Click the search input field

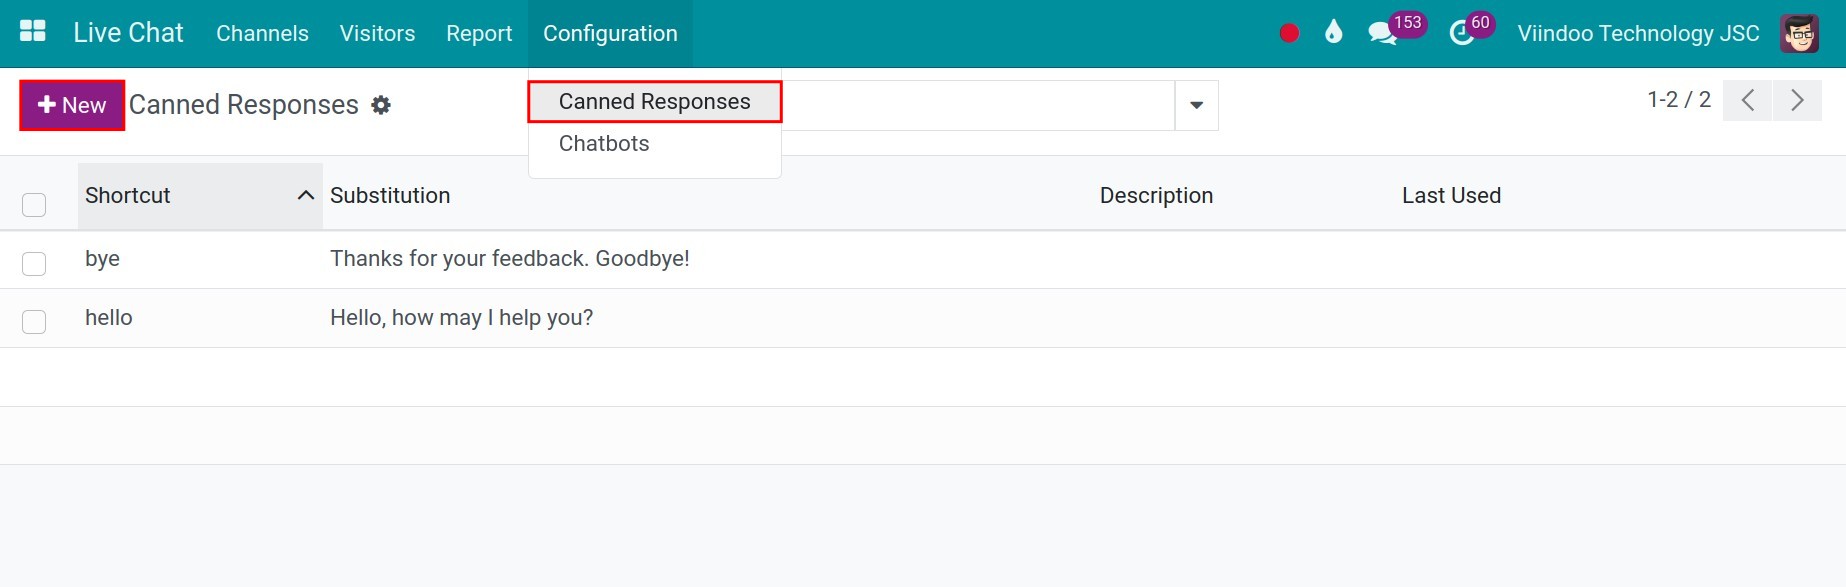pos(977,105)
